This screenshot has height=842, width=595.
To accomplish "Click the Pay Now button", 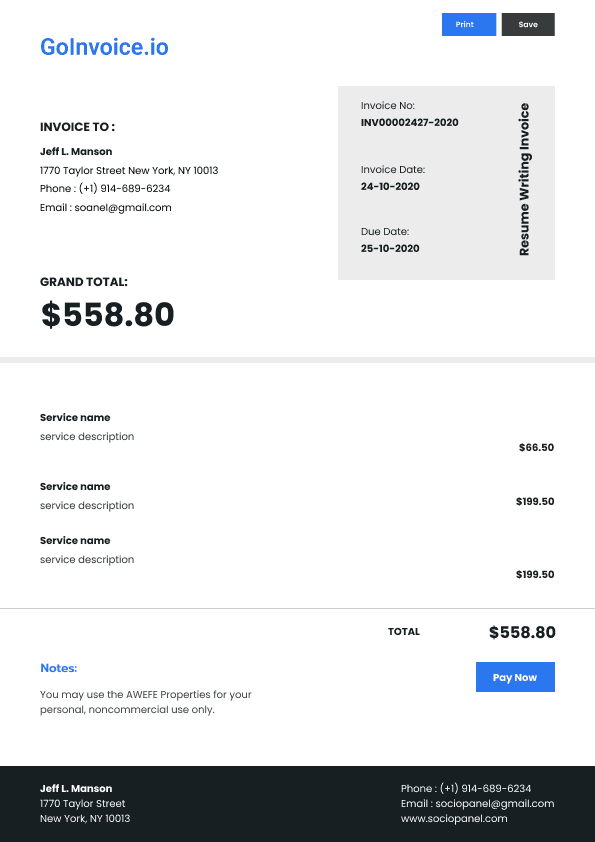I will 515,677.
